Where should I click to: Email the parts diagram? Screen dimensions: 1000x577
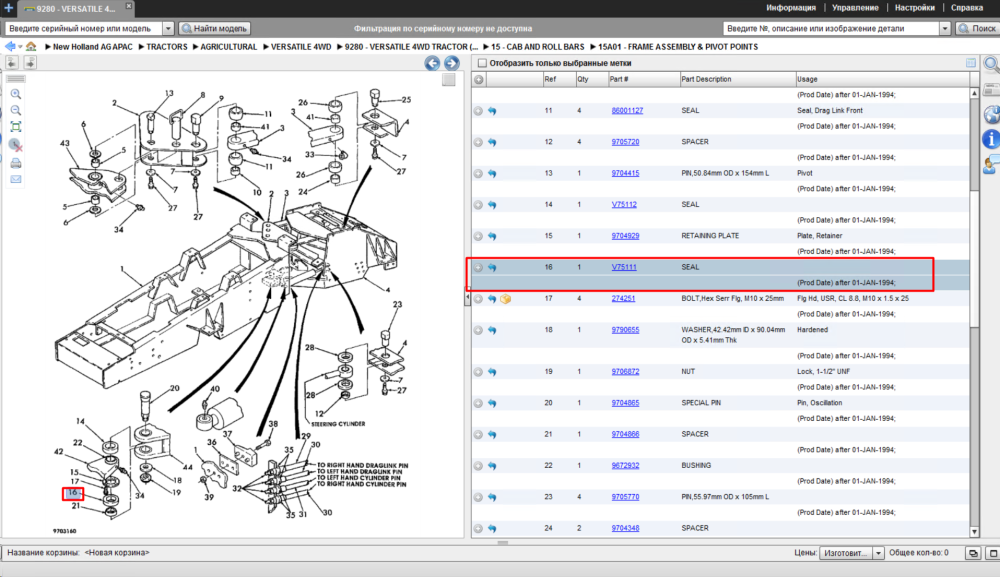[x=16, y=179]
